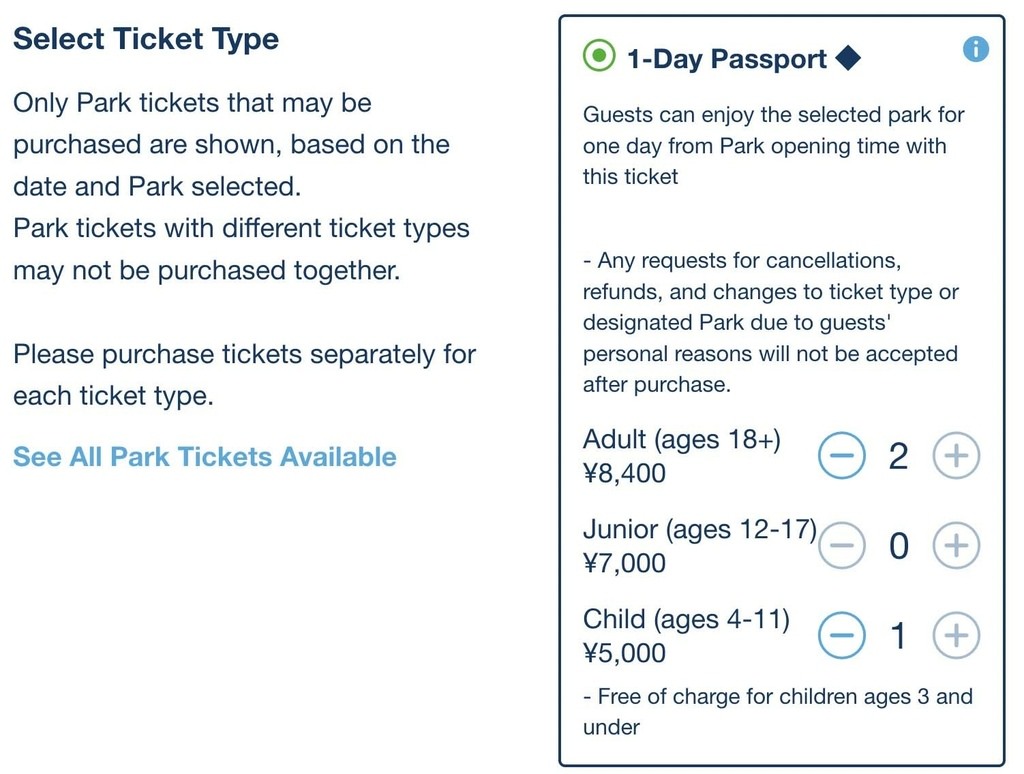Open the blue info icon for 1-Day Passport
1024x774 pixels.
point(976,49)
